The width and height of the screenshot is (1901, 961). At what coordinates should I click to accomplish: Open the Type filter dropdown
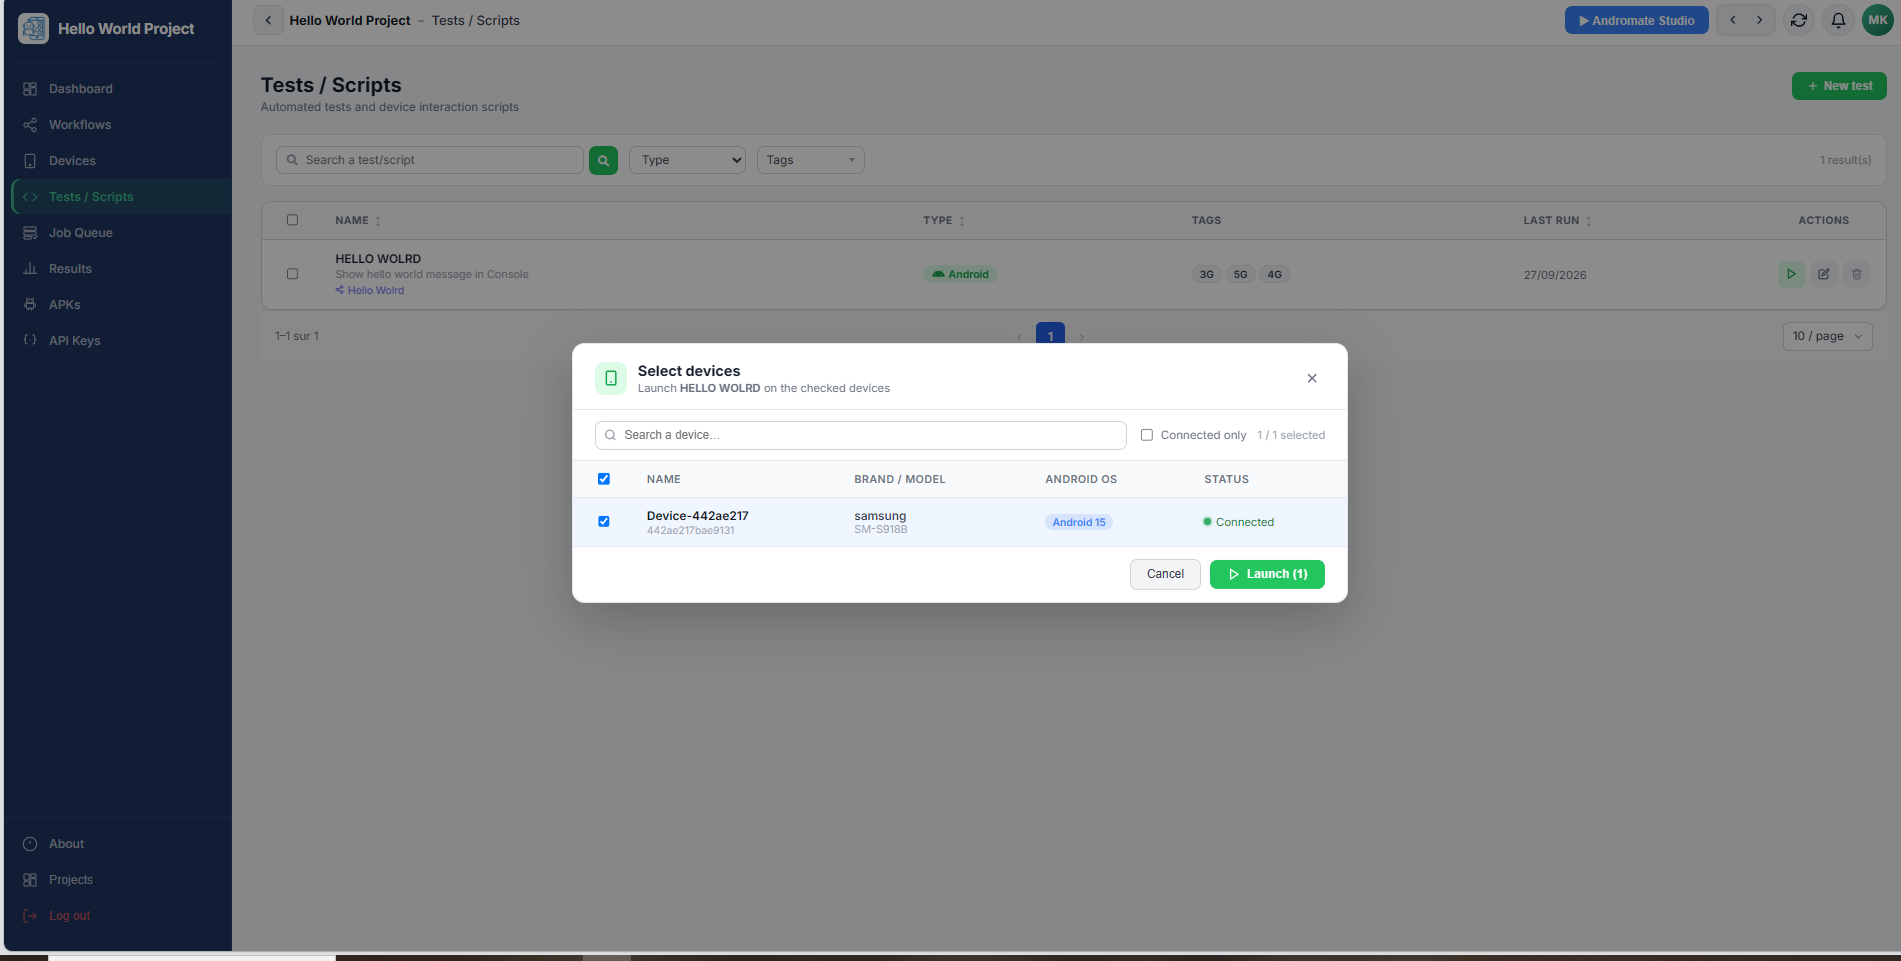[x=687, y=160]
